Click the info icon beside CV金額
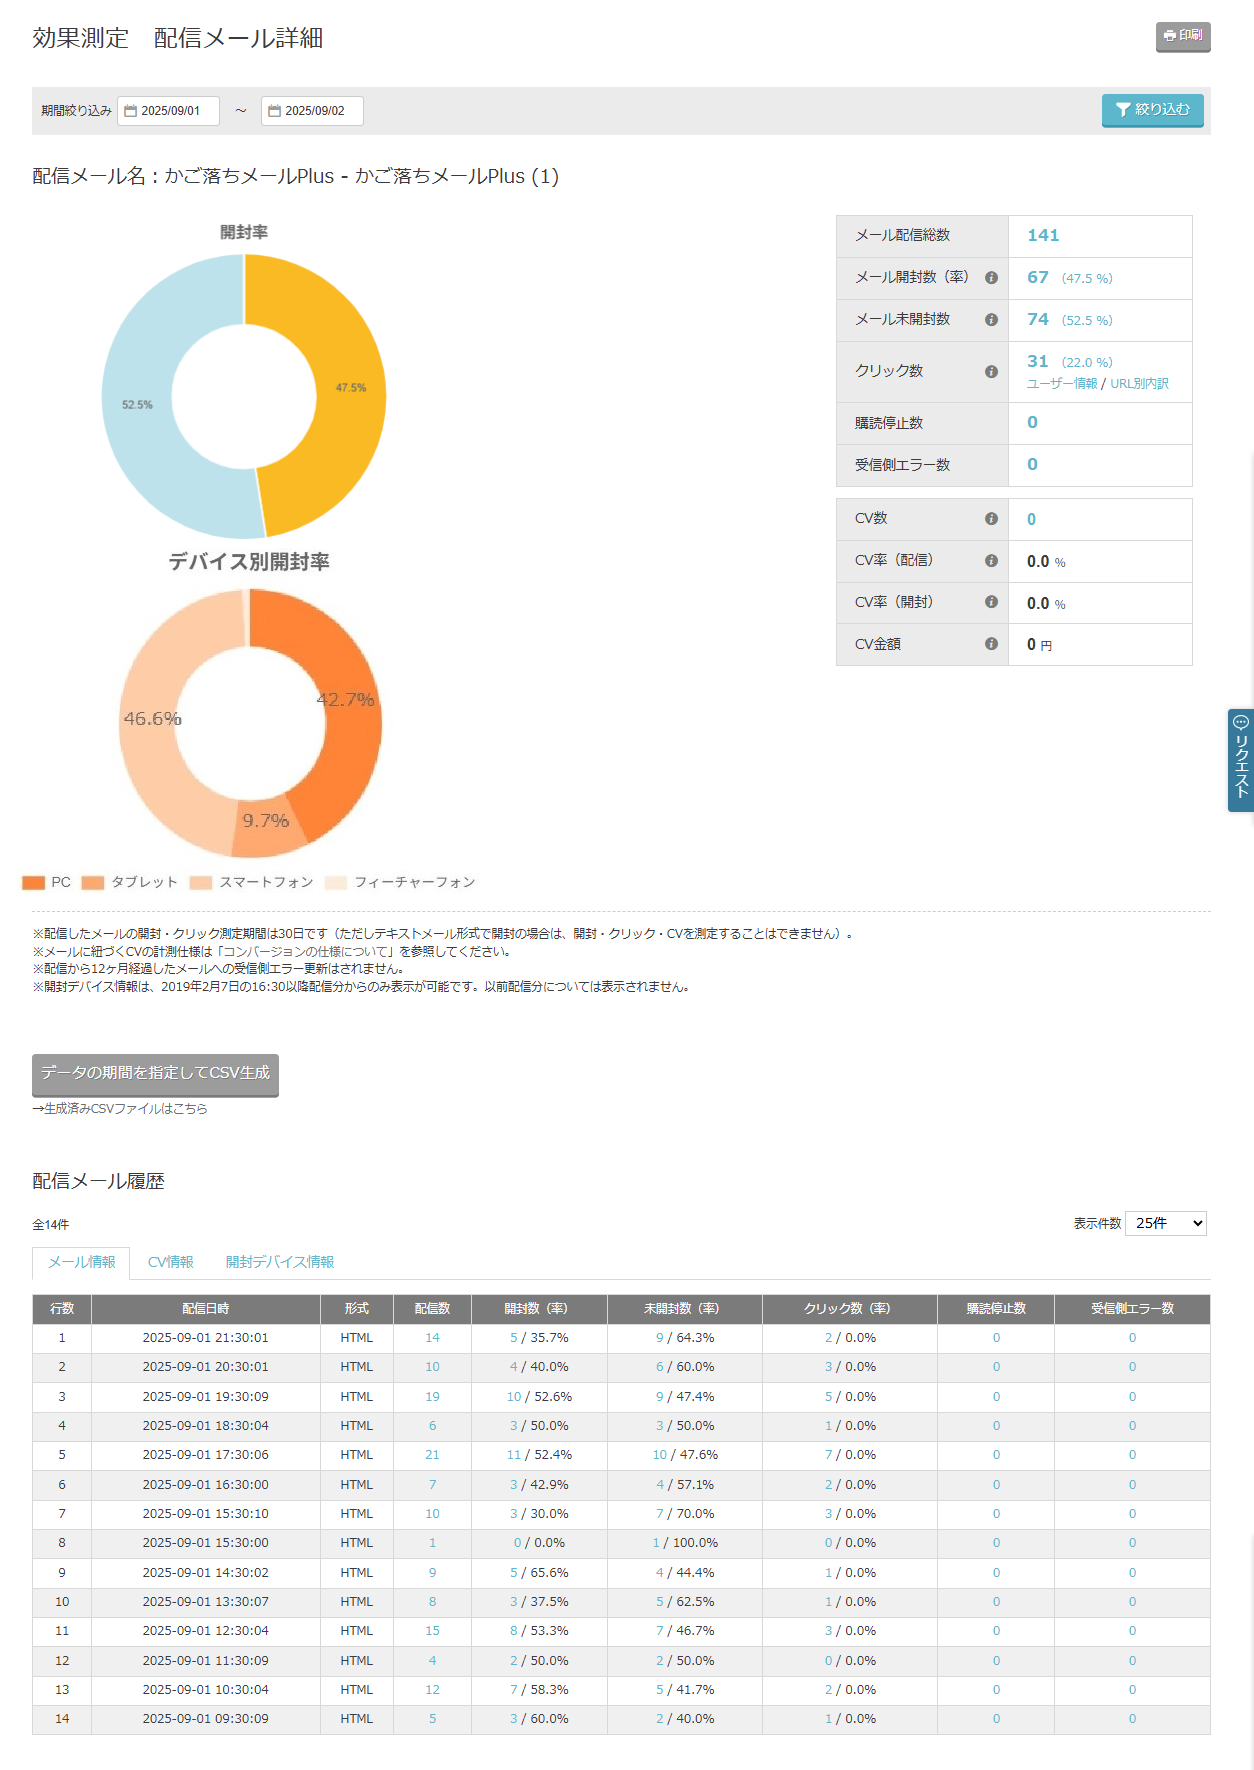The width and height of the screenshot is (1254, 1770). click(991, 644)
